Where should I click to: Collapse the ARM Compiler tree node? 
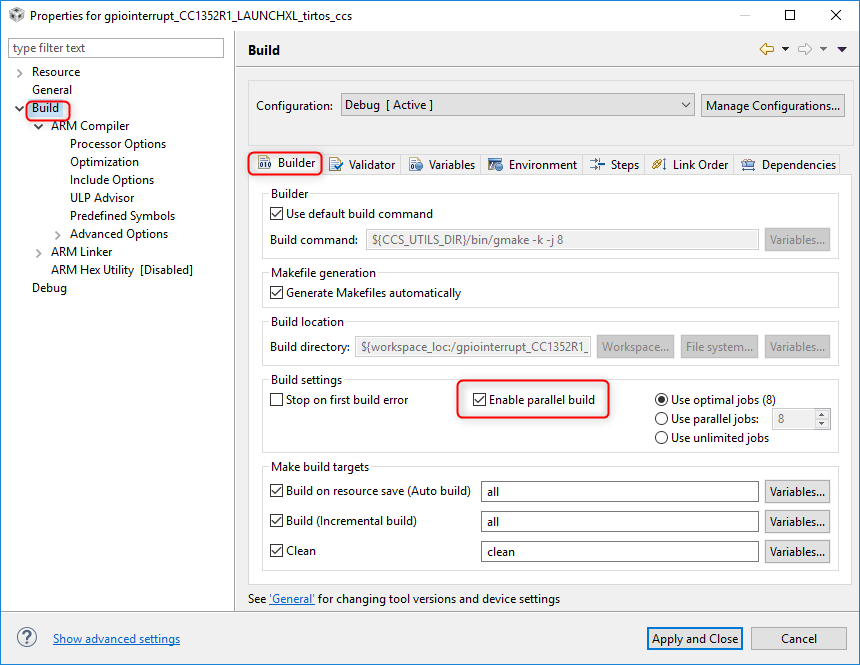(x=38, y=126)
